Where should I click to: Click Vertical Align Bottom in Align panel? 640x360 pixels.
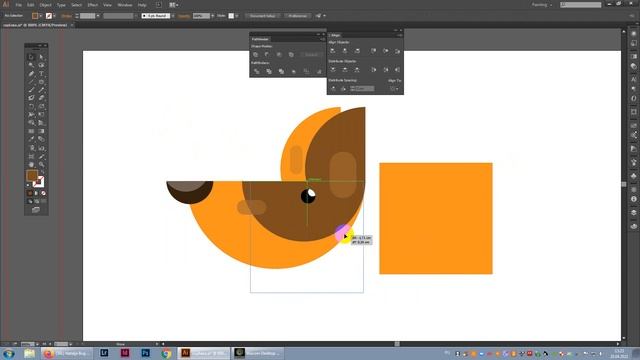click(398, 51)
